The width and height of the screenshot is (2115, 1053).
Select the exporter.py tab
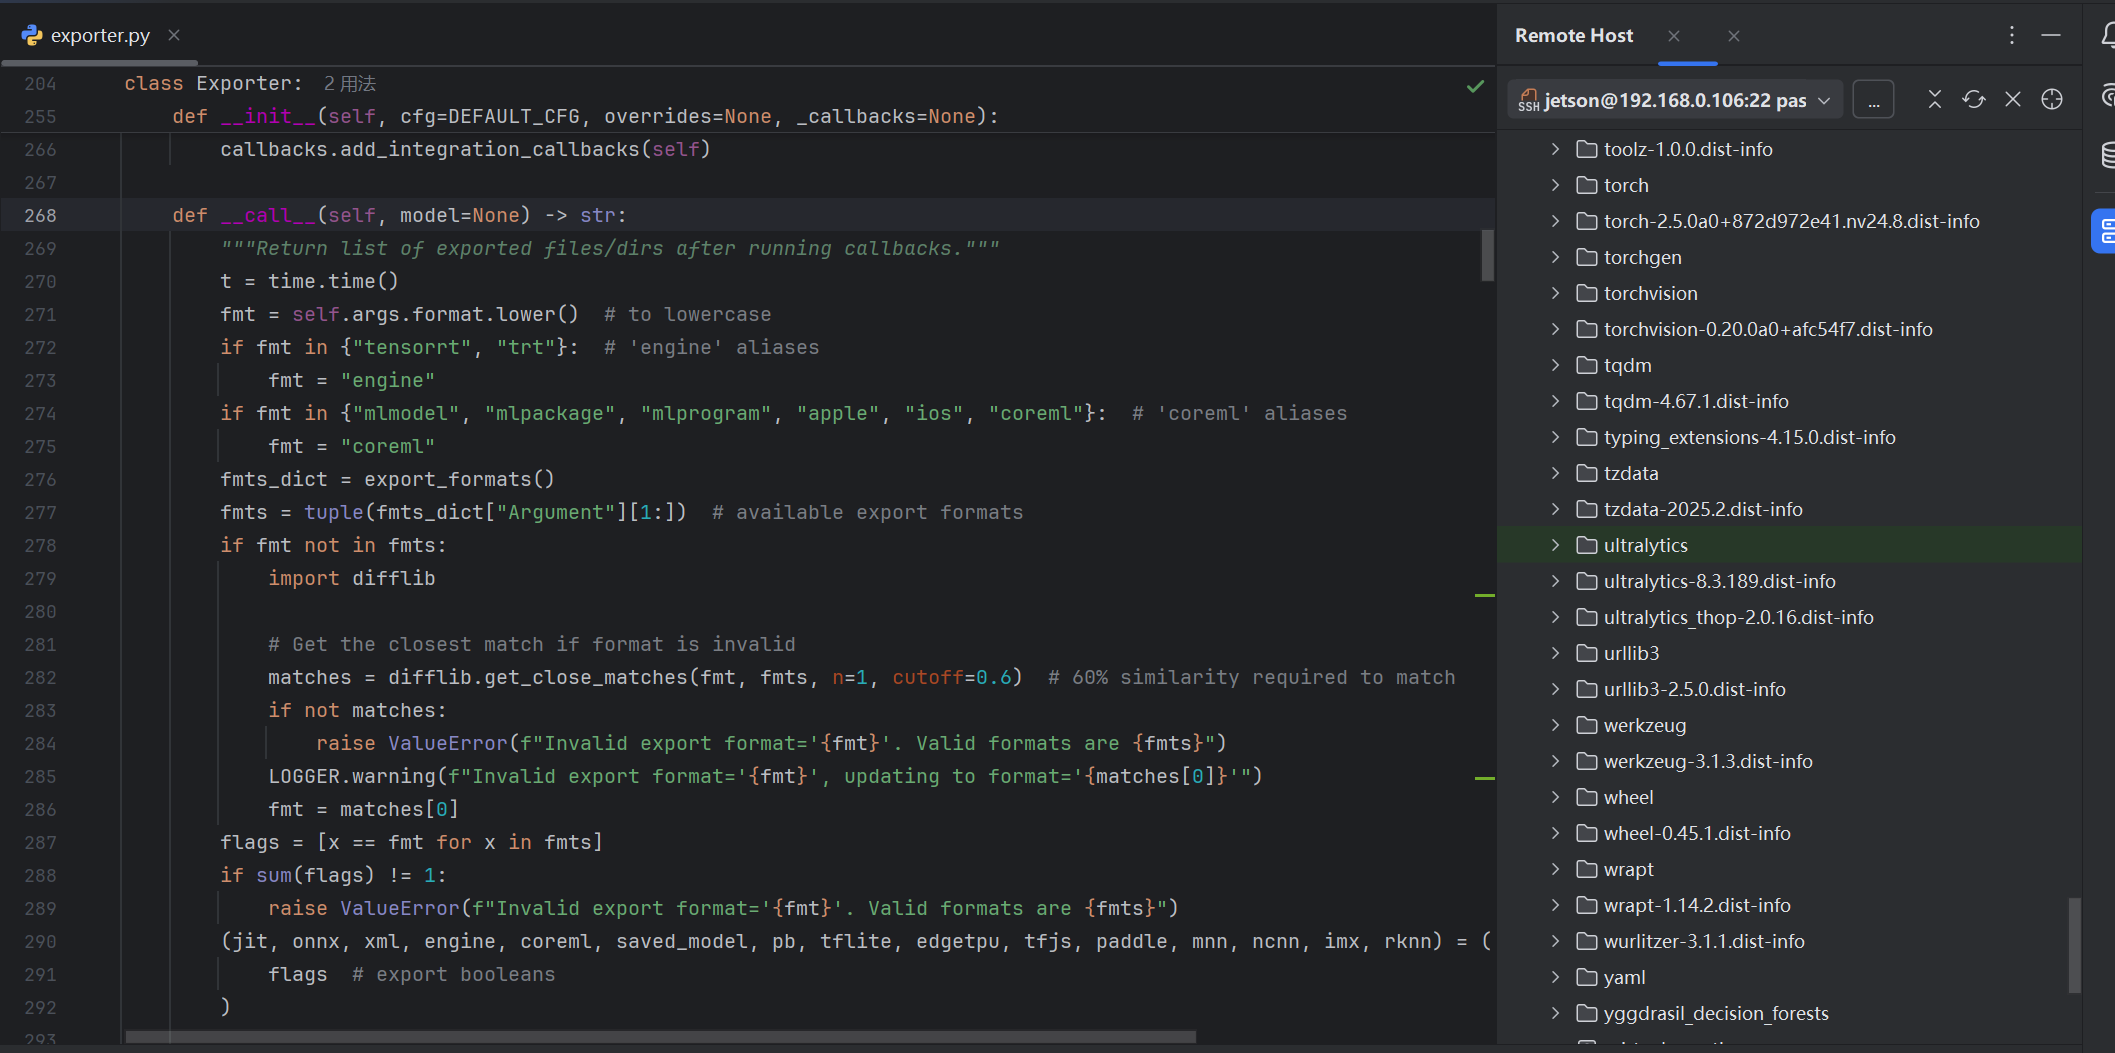tap(100, 35)
